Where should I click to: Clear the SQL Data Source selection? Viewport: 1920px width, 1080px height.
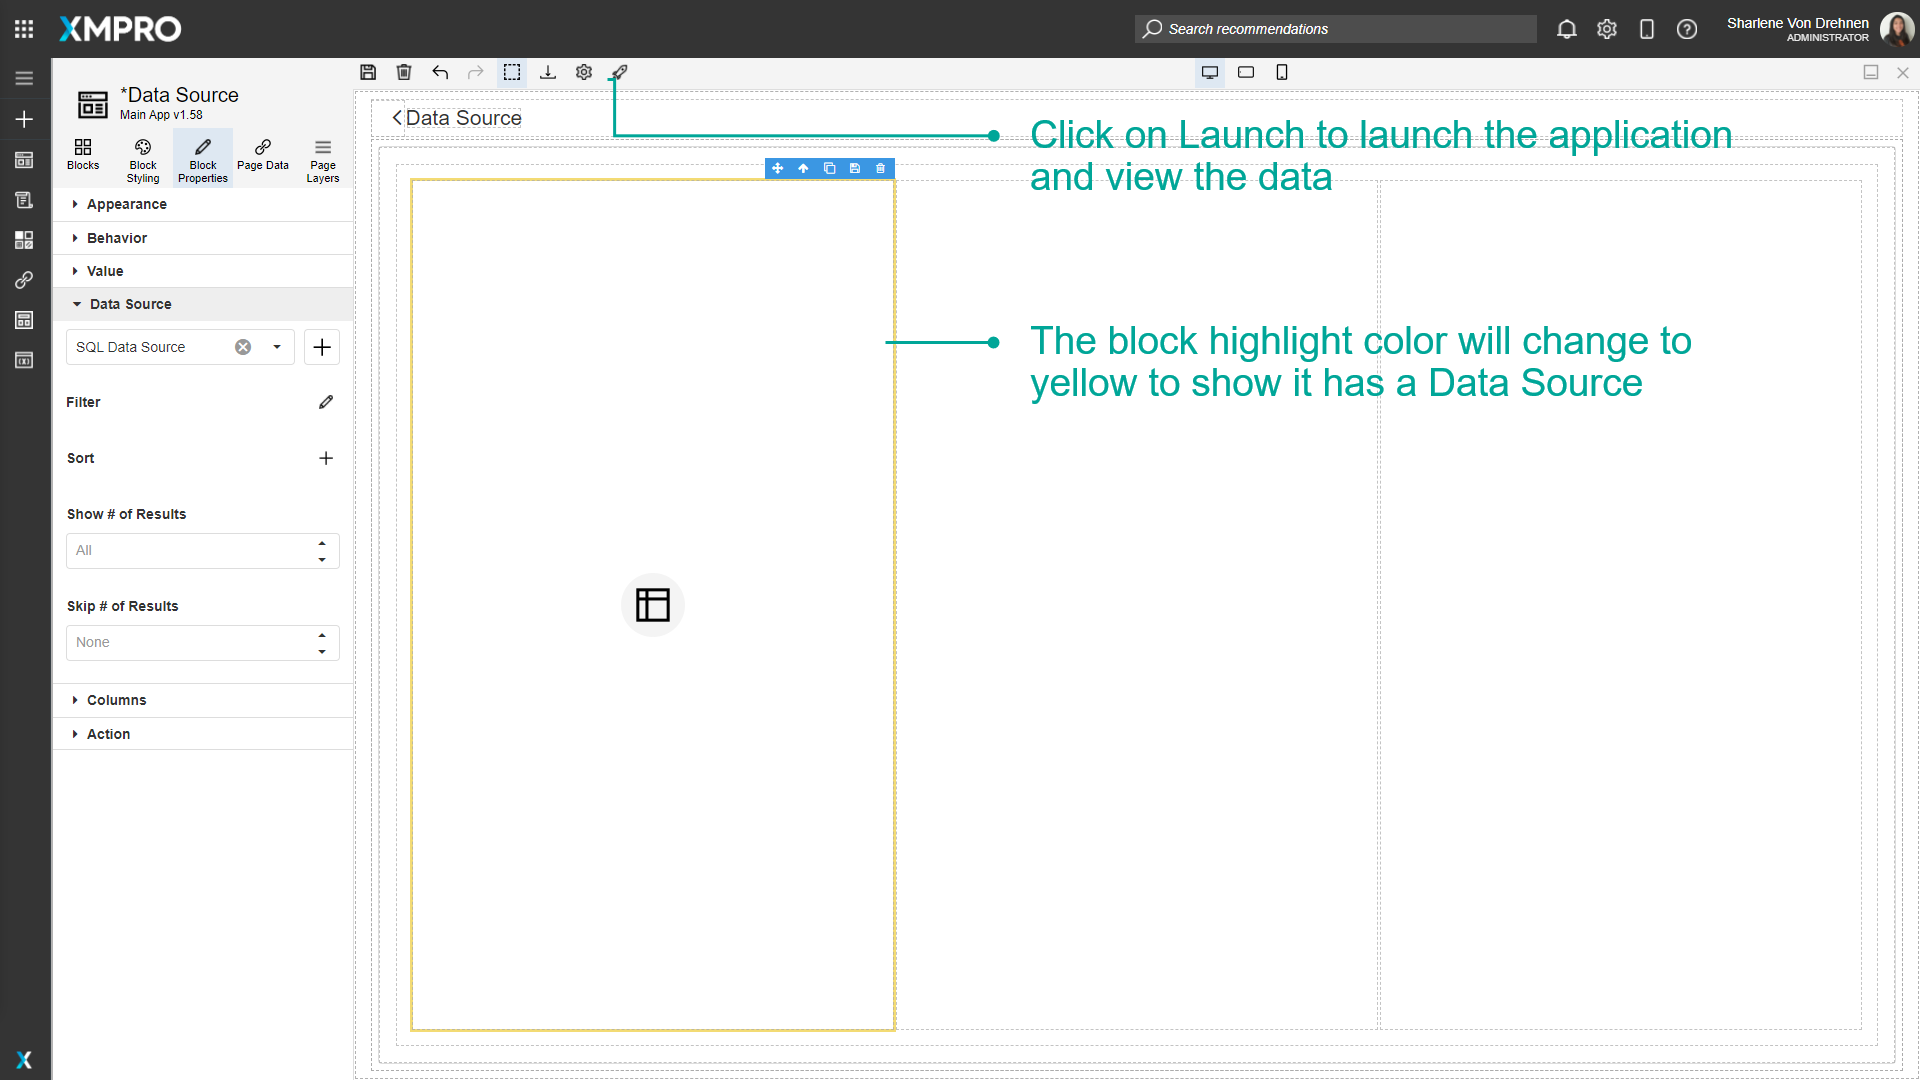click(242, 347)
